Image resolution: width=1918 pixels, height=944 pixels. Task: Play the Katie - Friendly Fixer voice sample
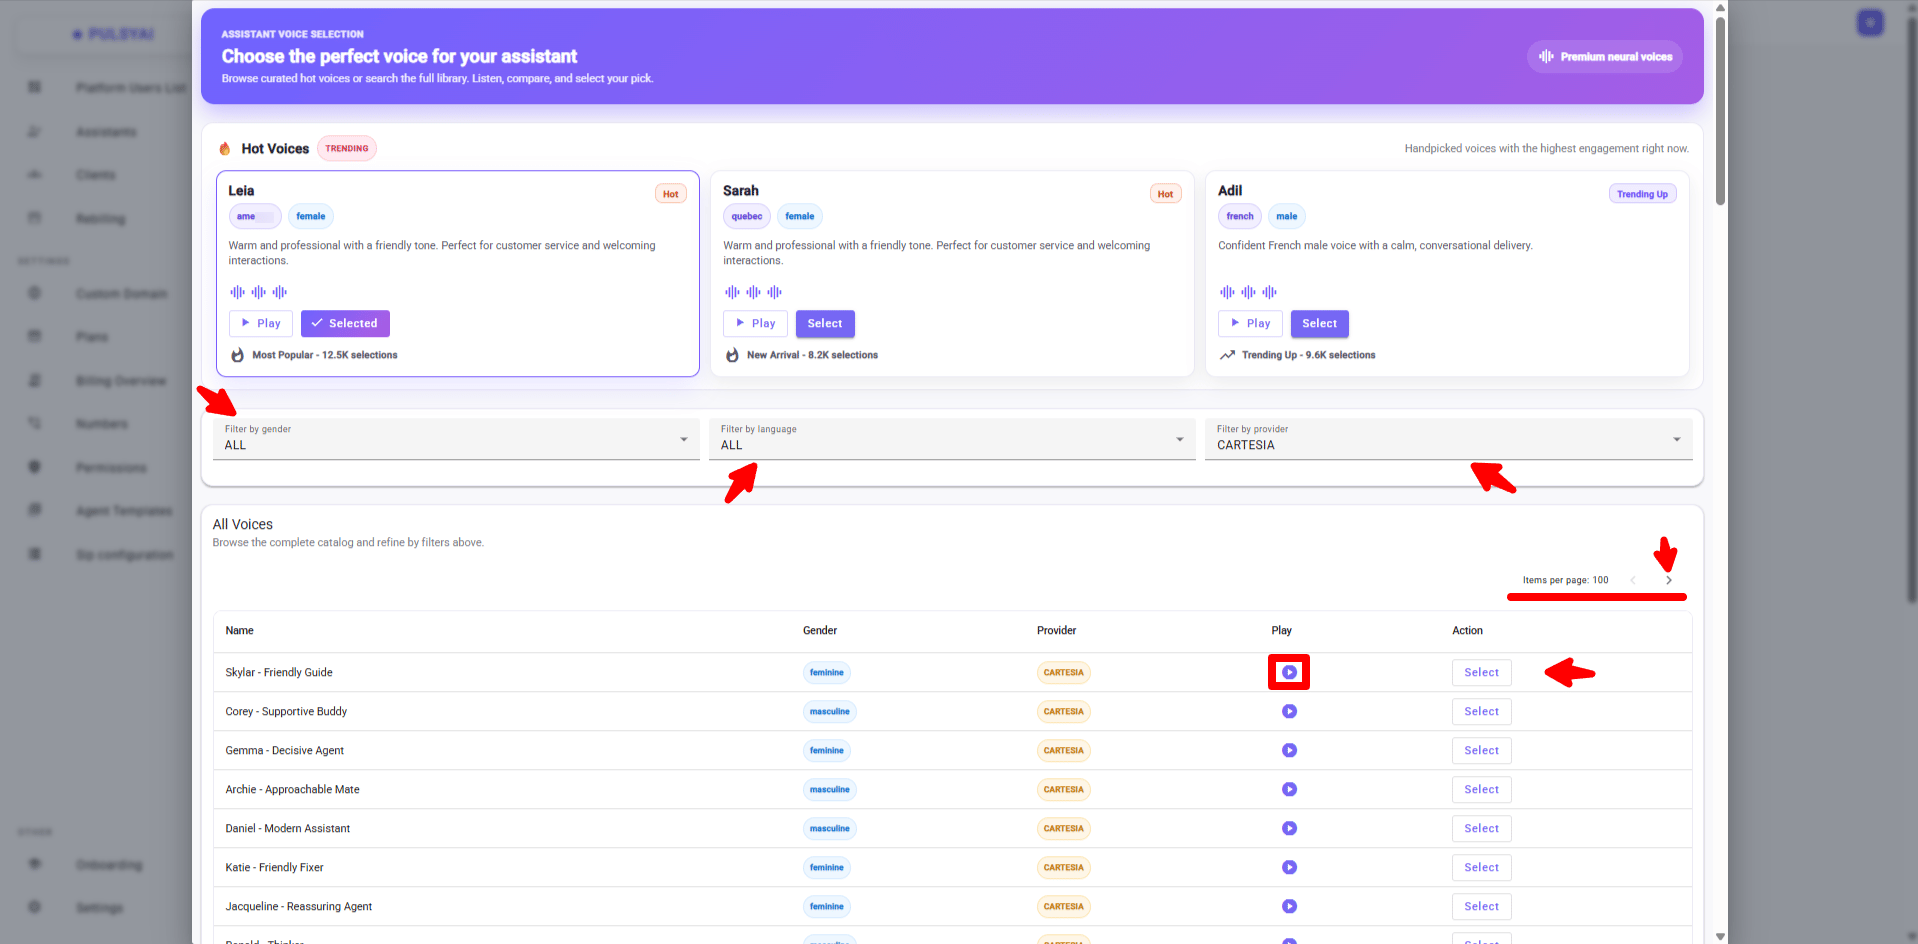pos(1289,867)
